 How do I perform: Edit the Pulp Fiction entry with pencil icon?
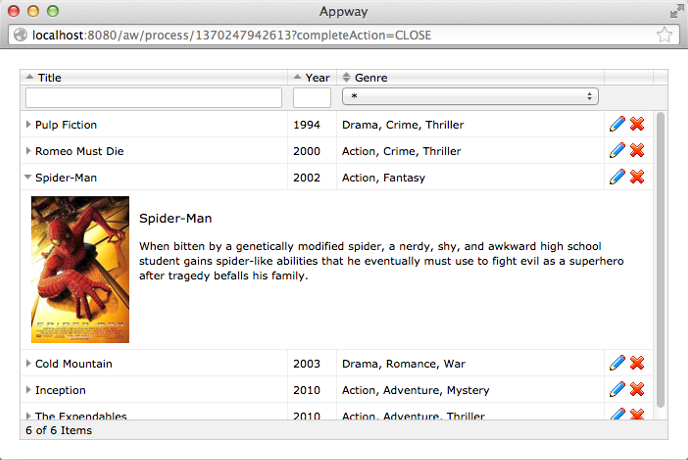(617, 124)
